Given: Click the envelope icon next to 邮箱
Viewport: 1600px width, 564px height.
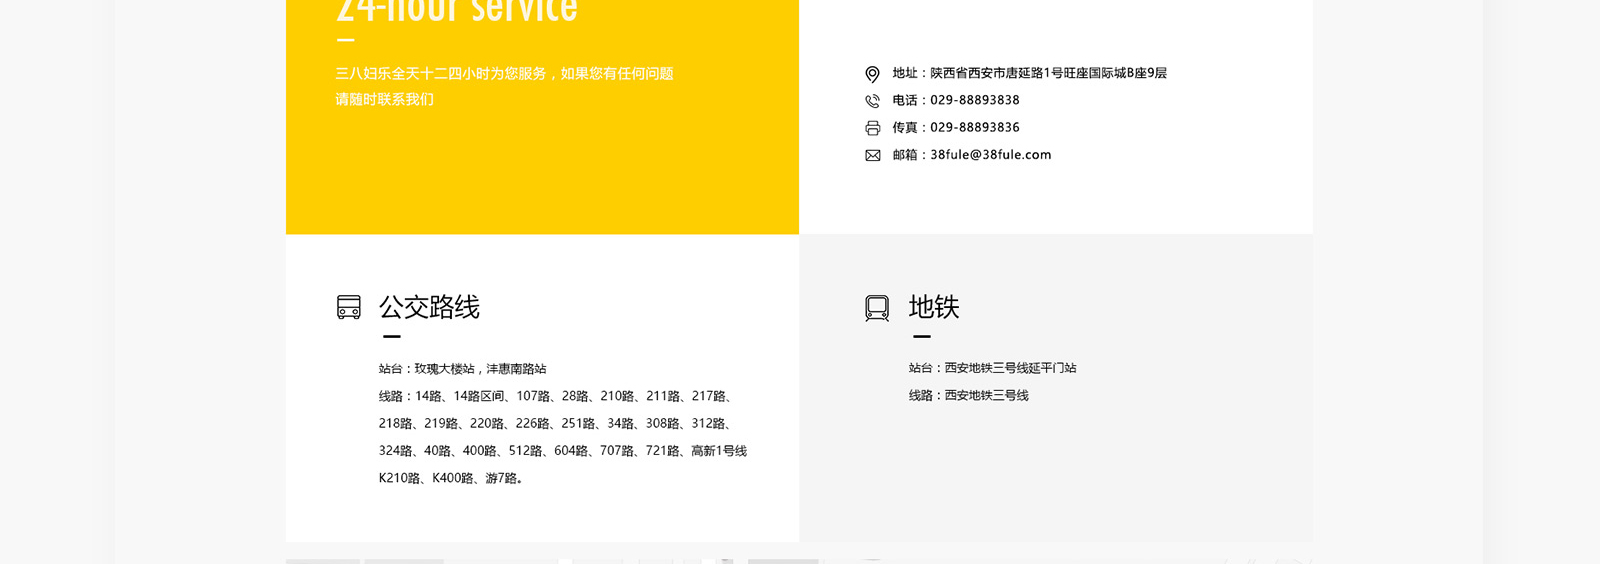Looking at the screenshot, I should tap(872, 155).
